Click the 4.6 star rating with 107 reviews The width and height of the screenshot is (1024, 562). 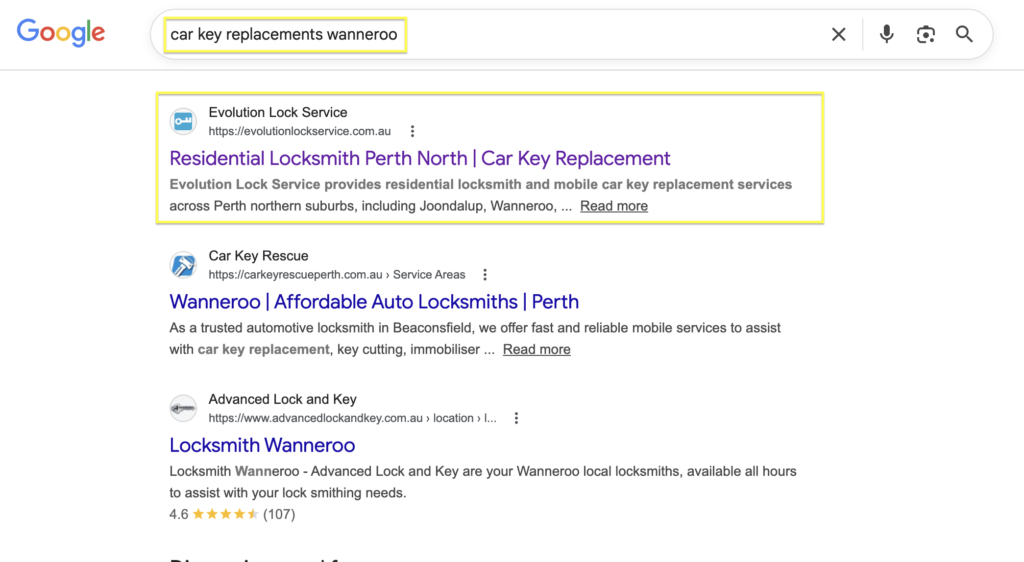(x=232, y=514)
